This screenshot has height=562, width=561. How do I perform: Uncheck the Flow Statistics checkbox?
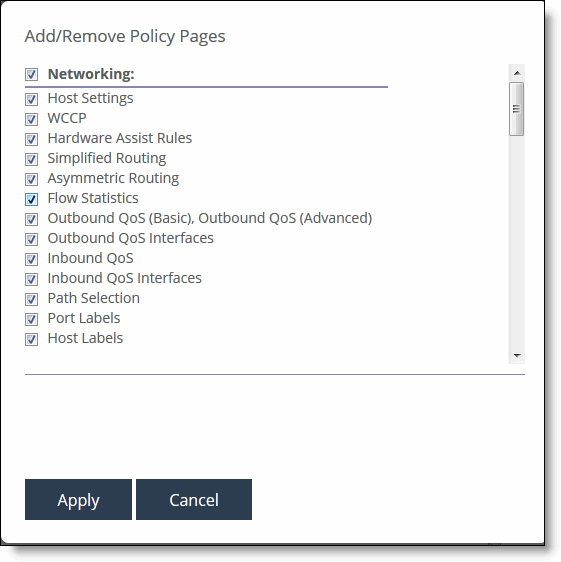point(32,199)
